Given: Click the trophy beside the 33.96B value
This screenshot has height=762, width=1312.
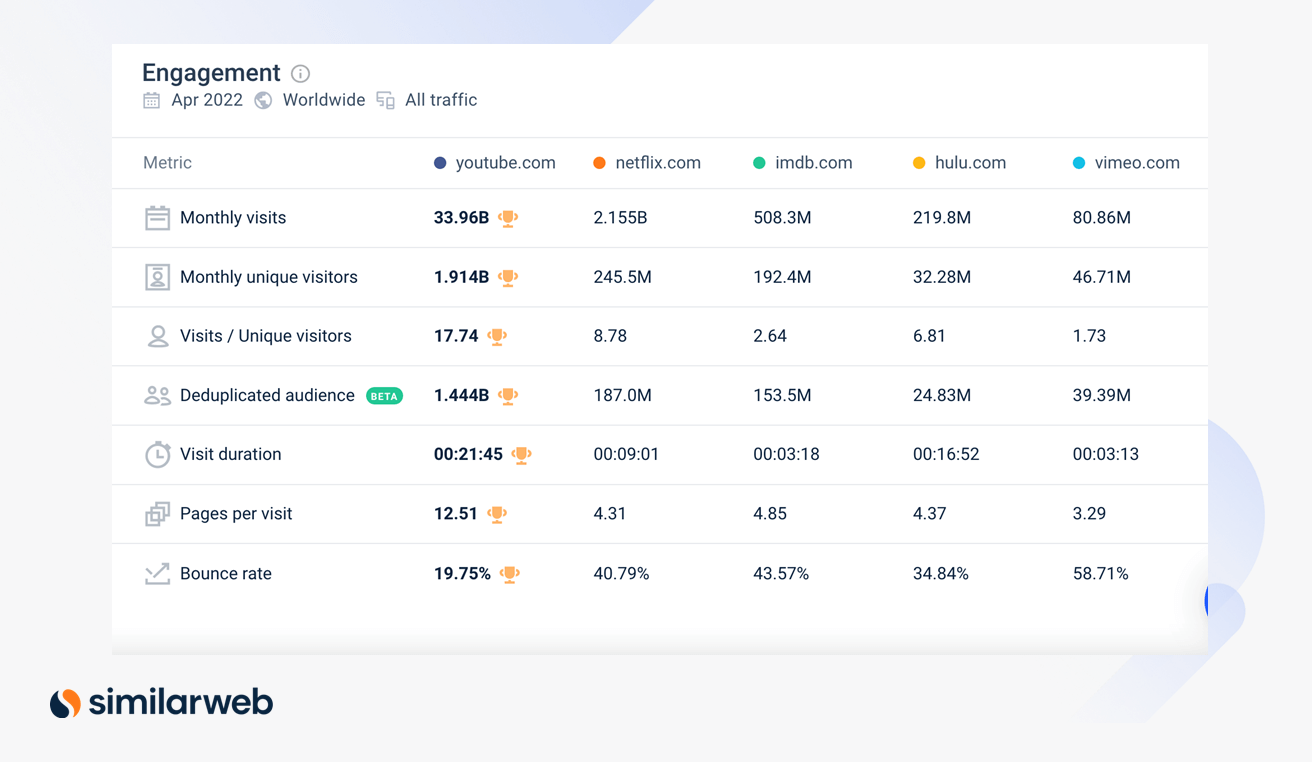Looking at the screenshot, I should coord(508,218).
